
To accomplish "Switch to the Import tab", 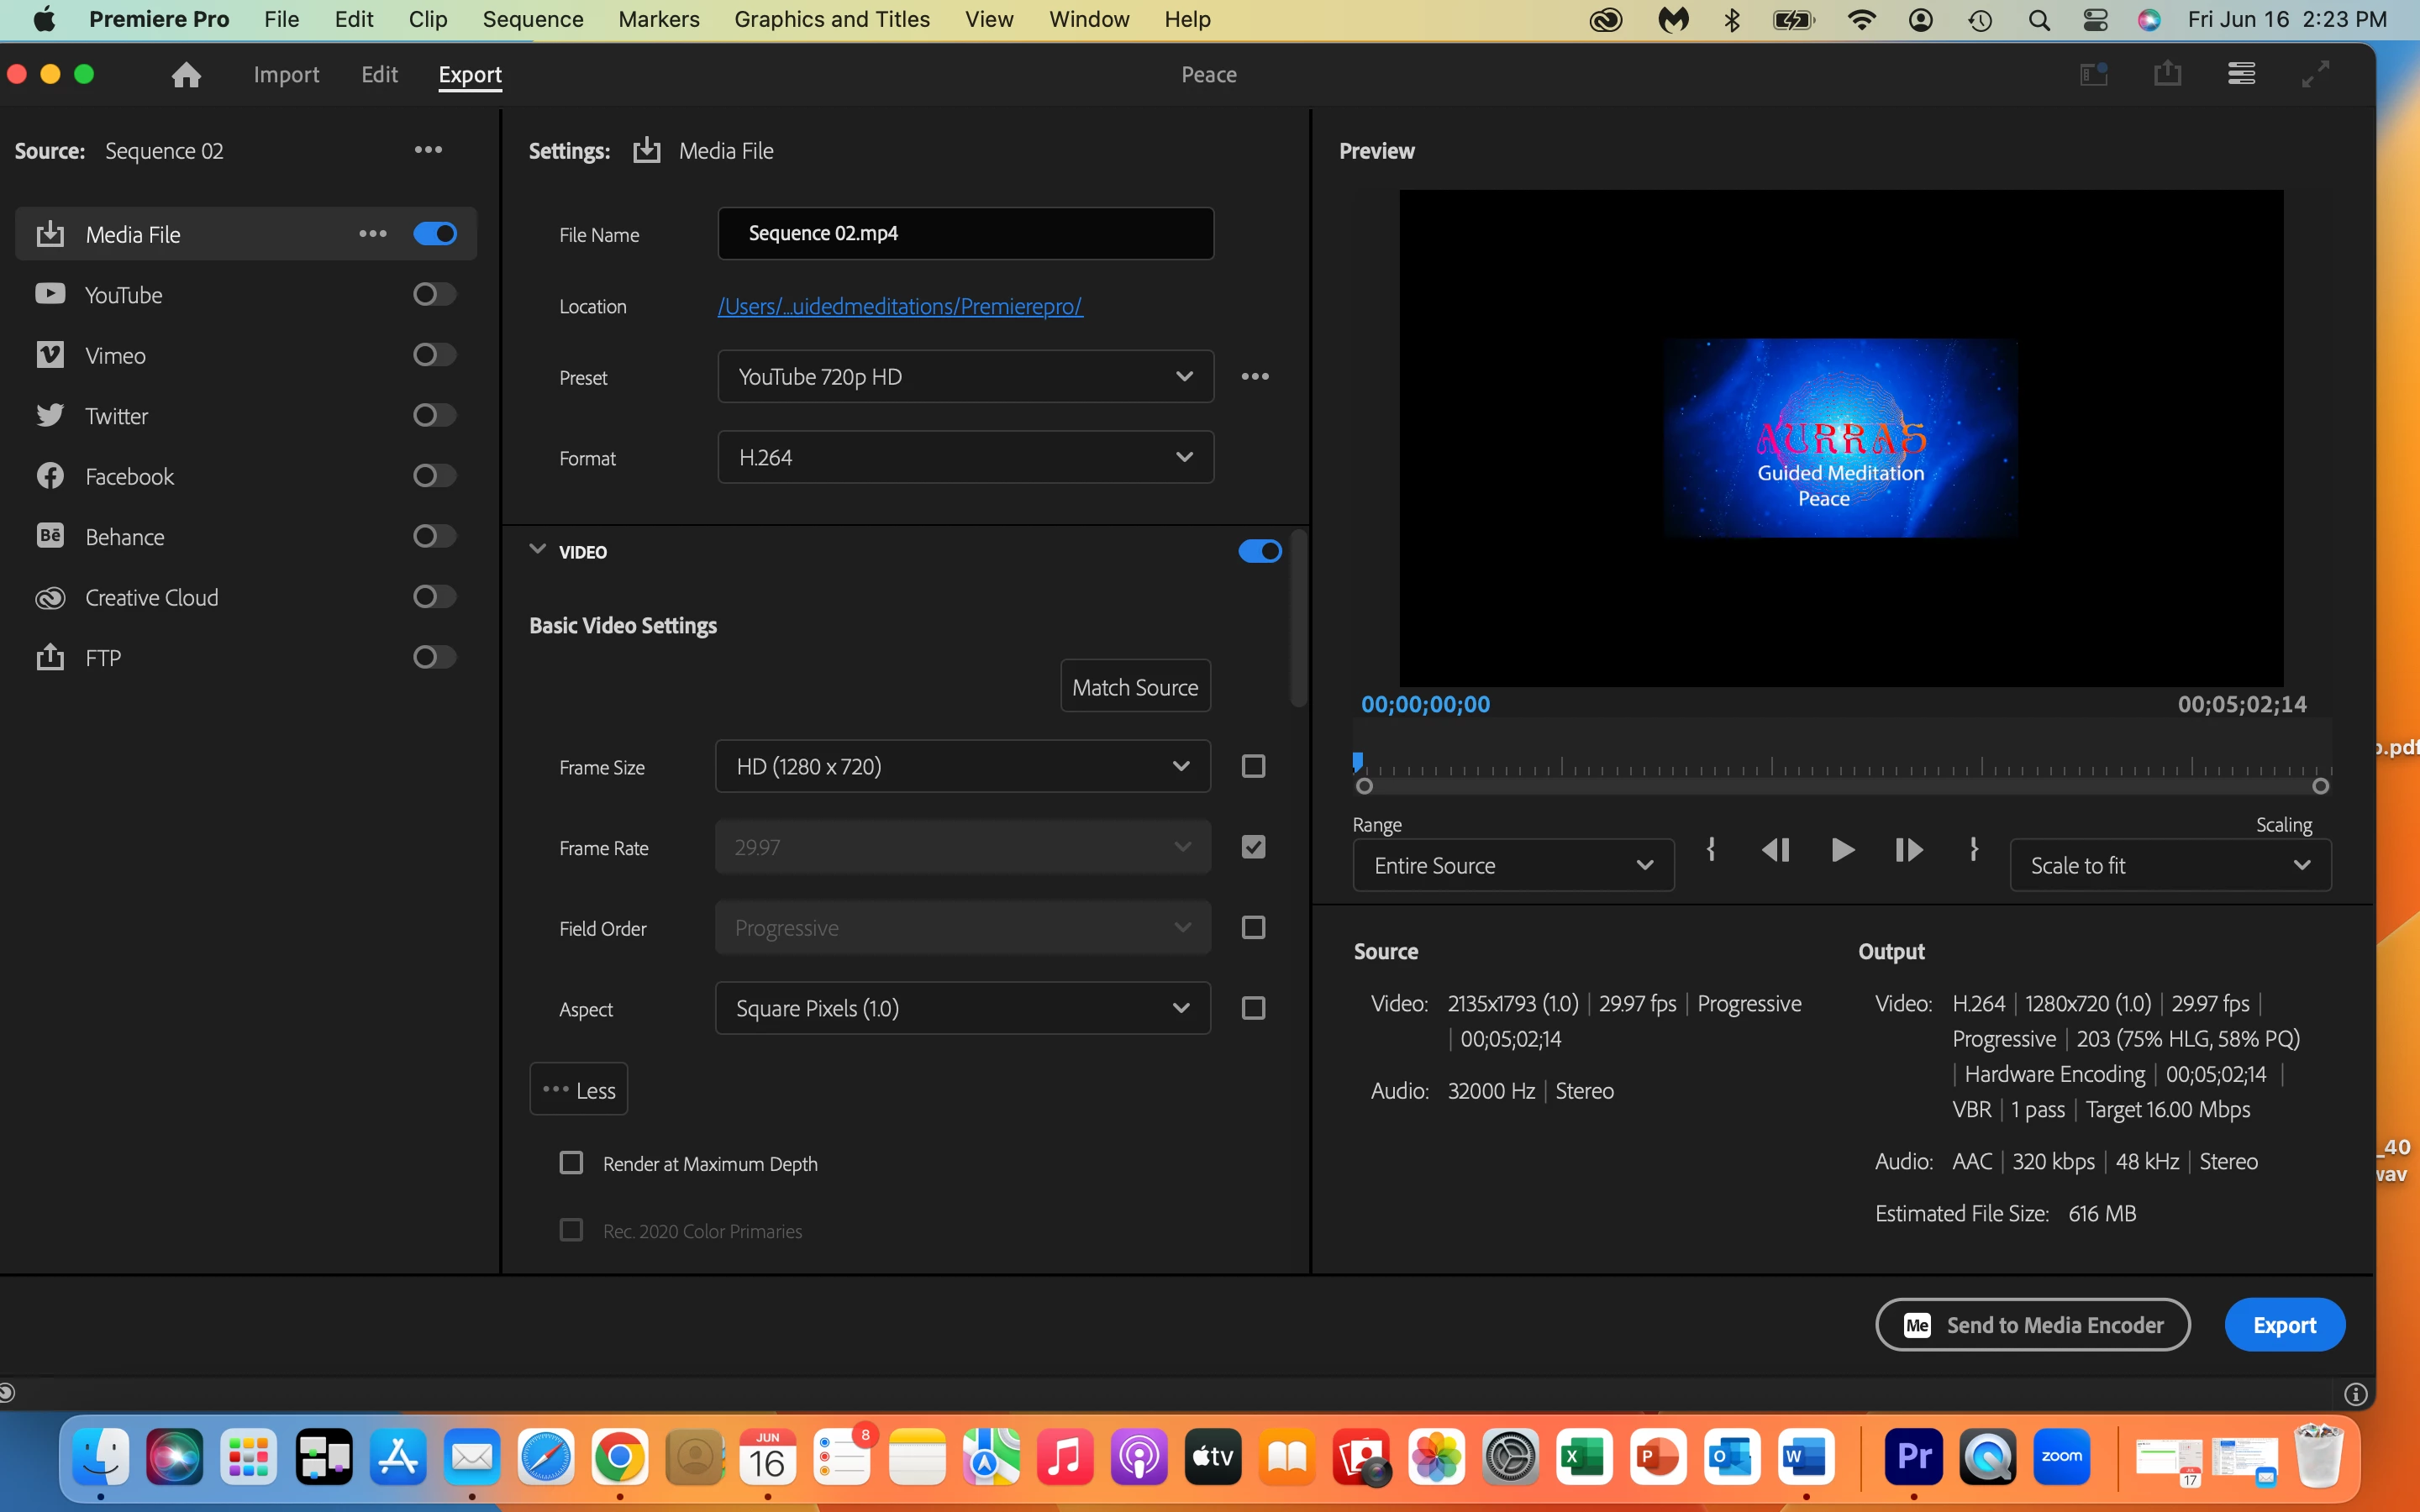I will pos(286,75).
